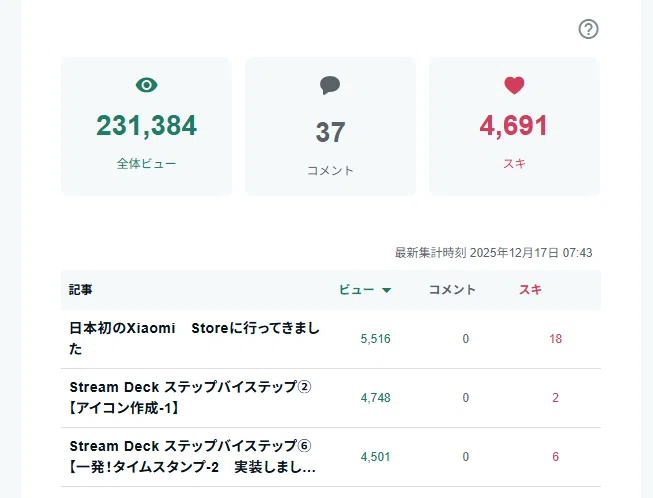Click the 18 likes count for Xiaomi article

click(556, 339)
